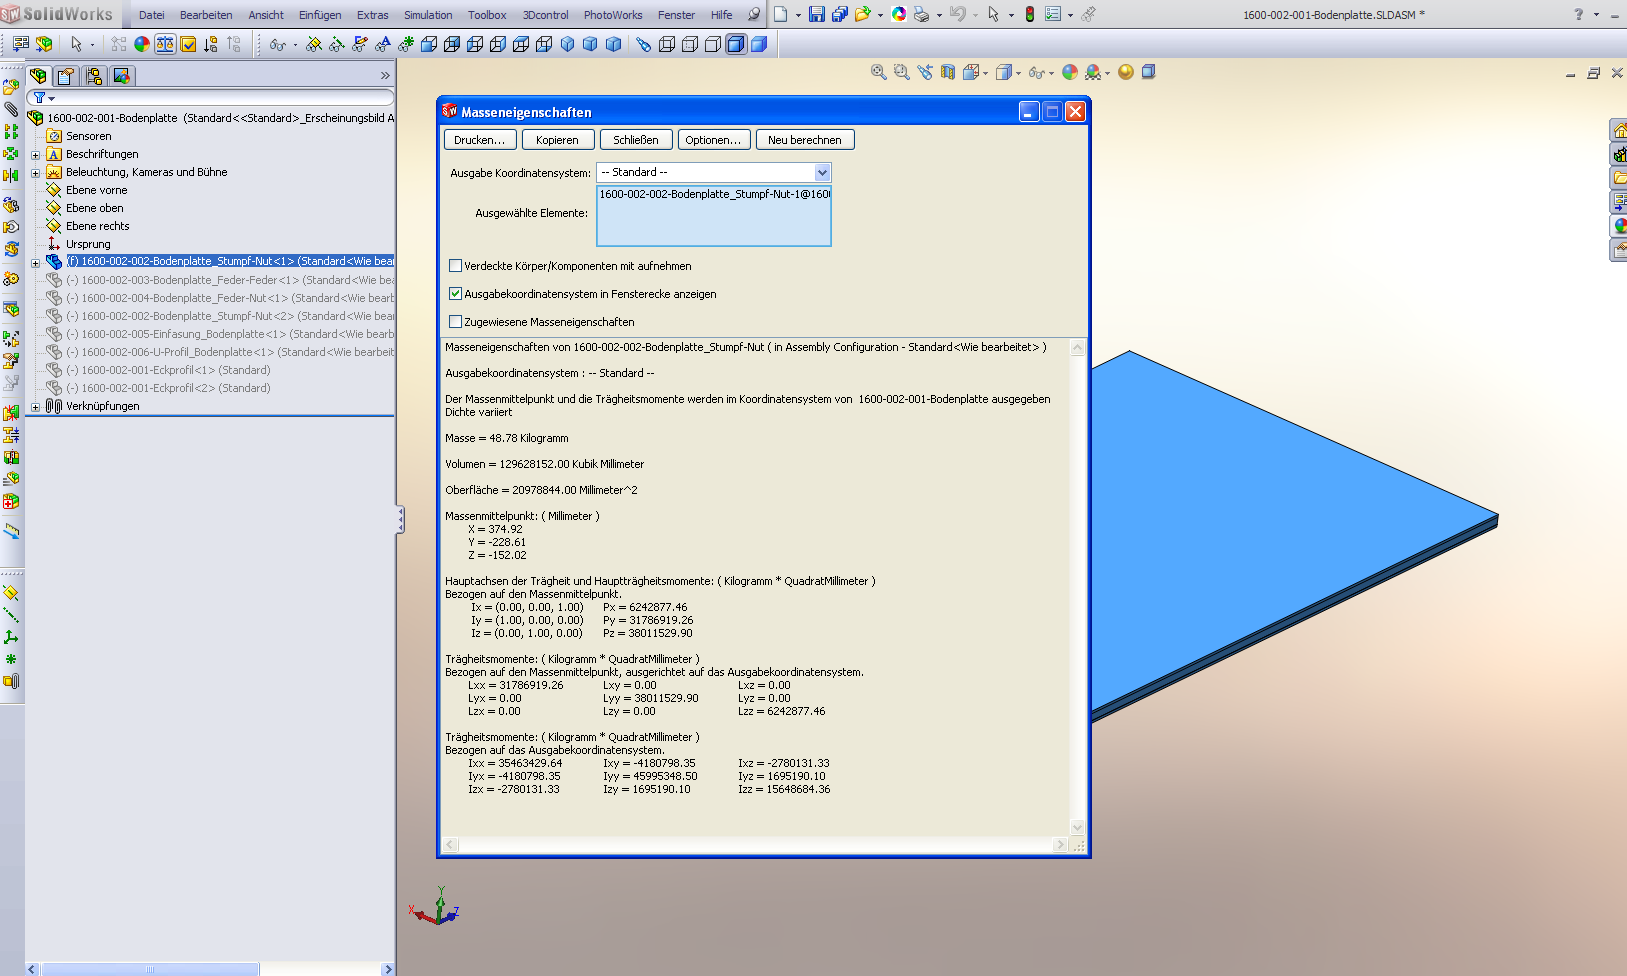Screen dimensions: 1627x976
Task: Open the ConfigurationManager tab icon
Action: pos(94,76)
